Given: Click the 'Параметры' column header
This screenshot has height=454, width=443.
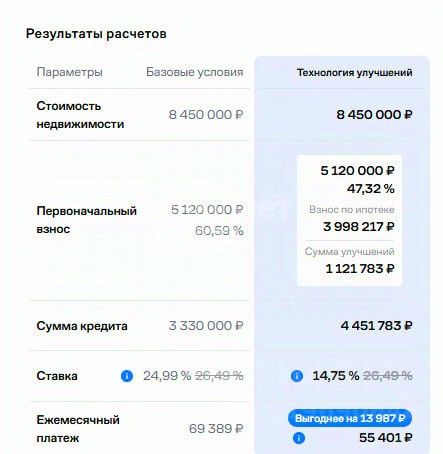Looking at the screenshot, I should coord(69,72).
